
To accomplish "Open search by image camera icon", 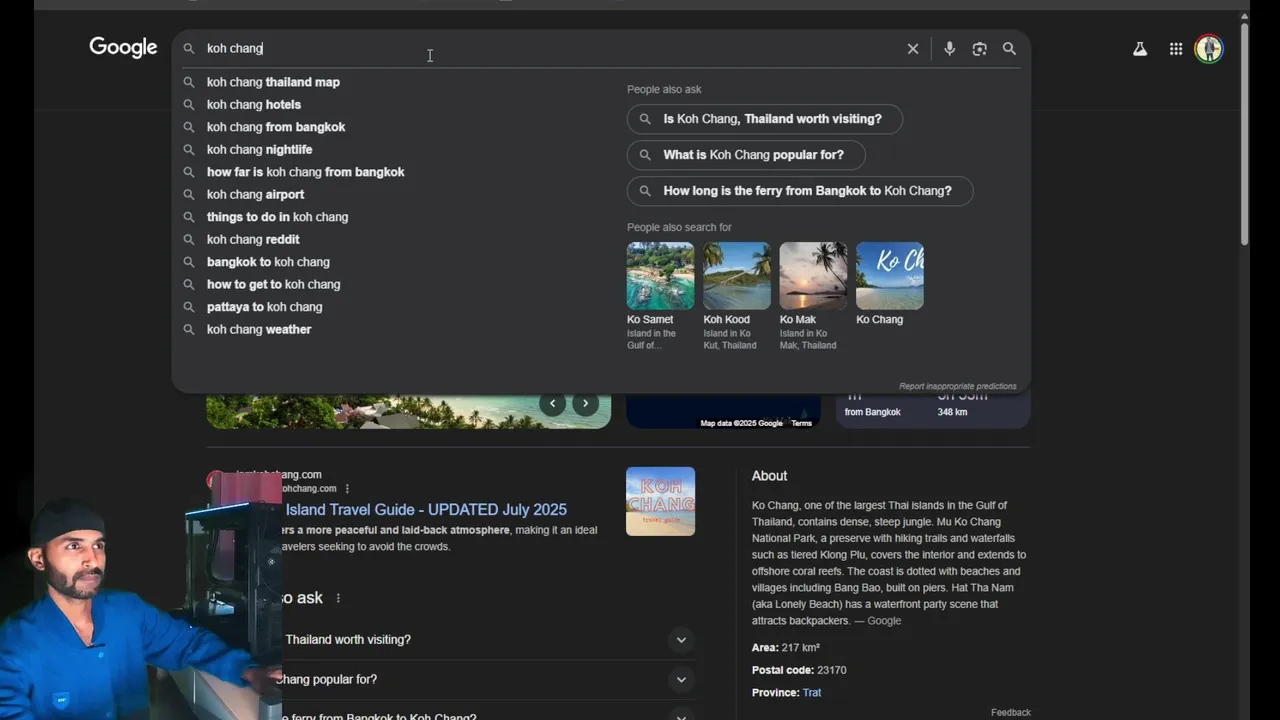I will click(979, 49).
